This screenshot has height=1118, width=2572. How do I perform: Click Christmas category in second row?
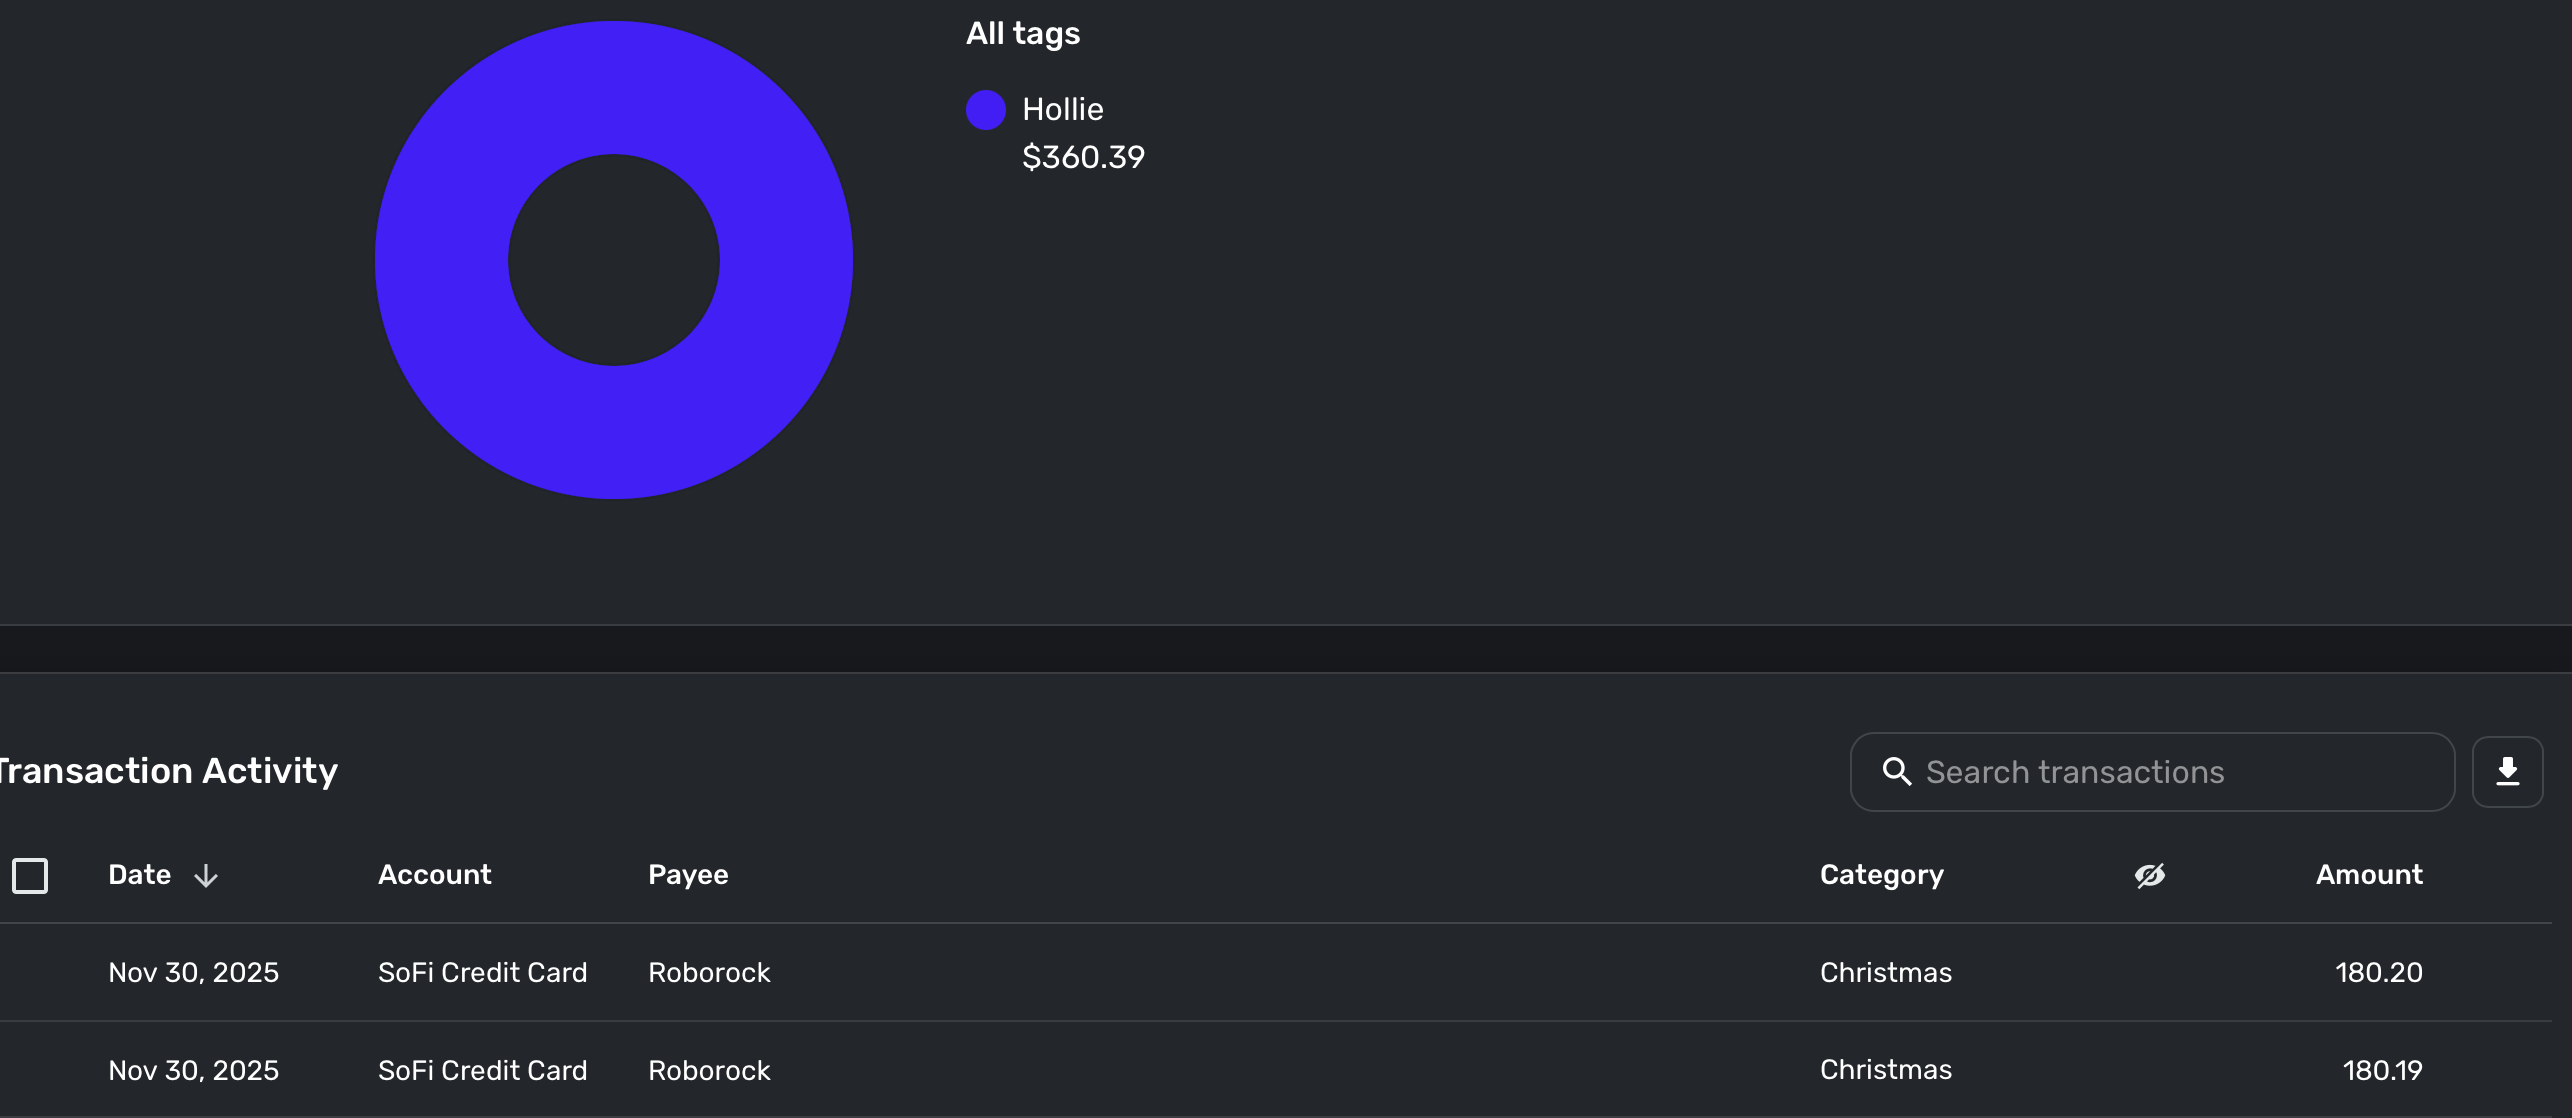(1885, 1070)
